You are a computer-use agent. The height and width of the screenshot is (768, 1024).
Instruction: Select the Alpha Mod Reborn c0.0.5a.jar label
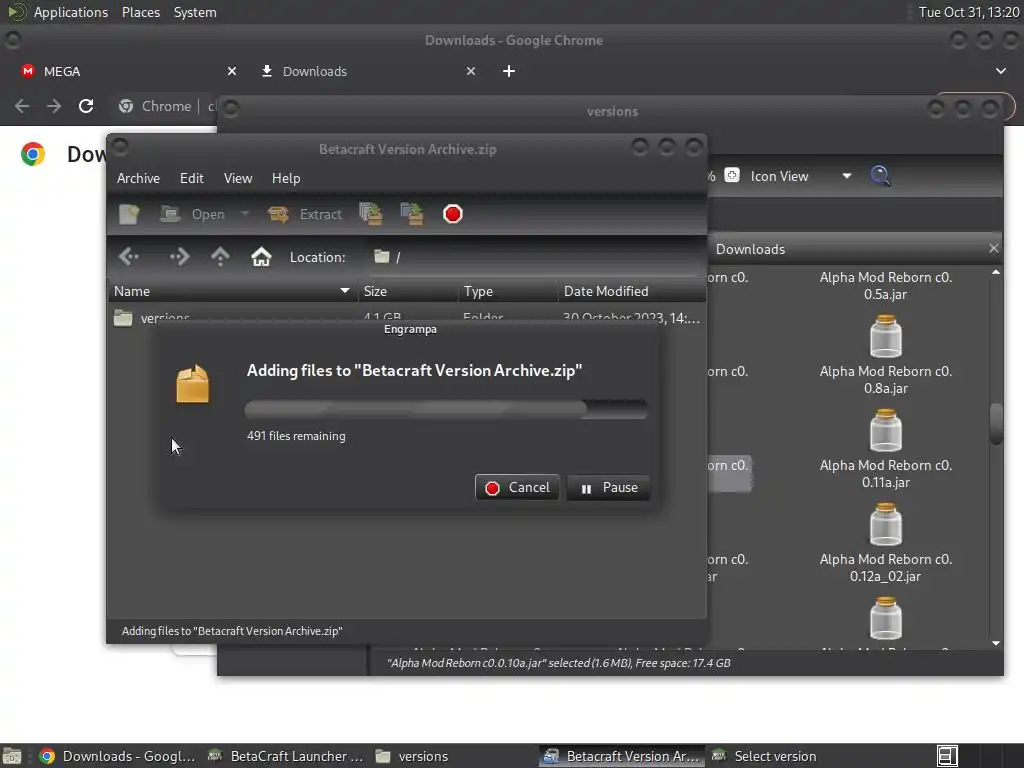coord(886,285)
